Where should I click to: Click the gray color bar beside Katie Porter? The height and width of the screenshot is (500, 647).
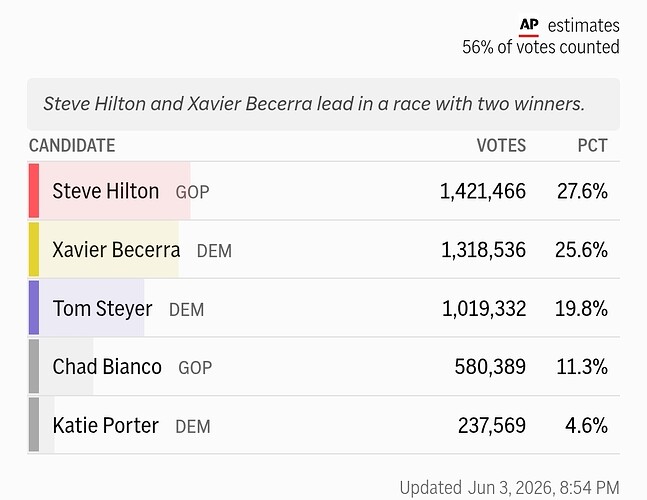click(x=34, y=425)
